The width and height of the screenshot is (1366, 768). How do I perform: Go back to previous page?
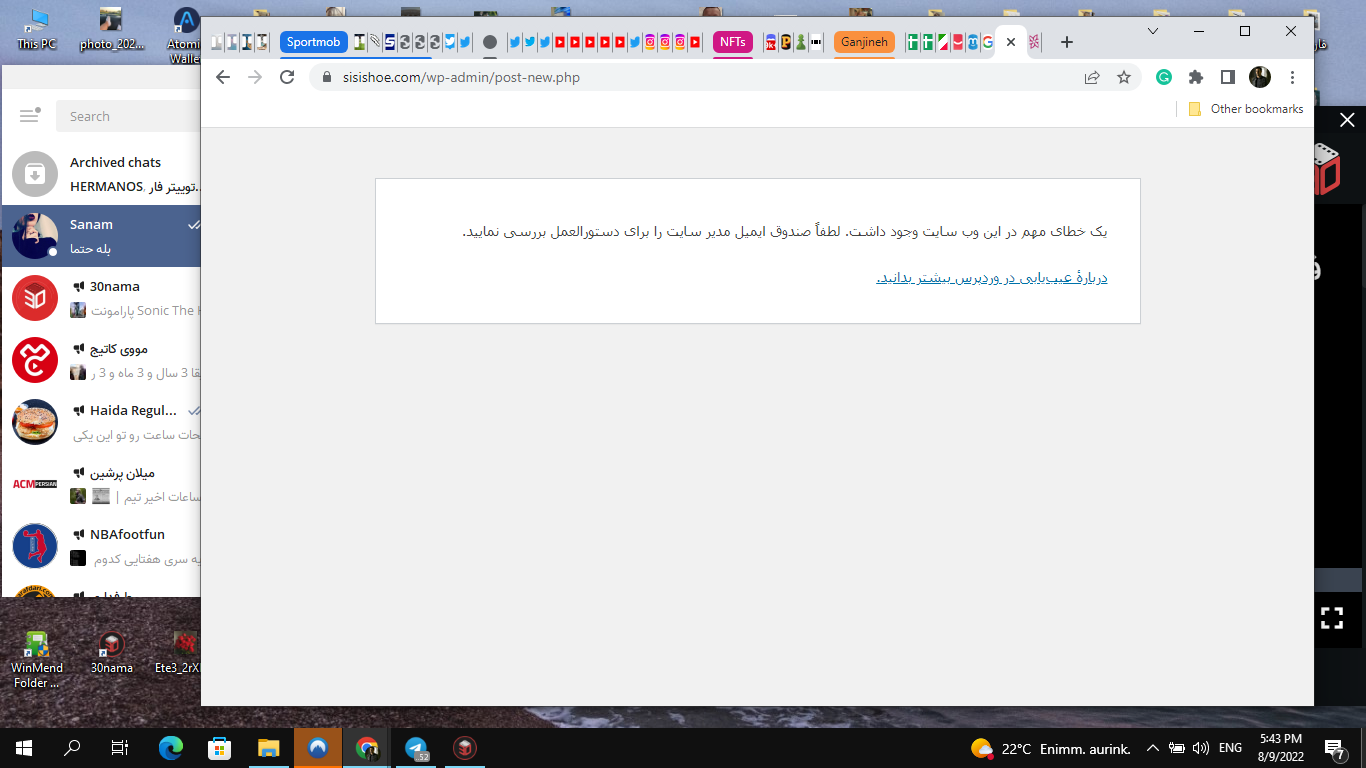pyautogui.click(x=223, y=77)
